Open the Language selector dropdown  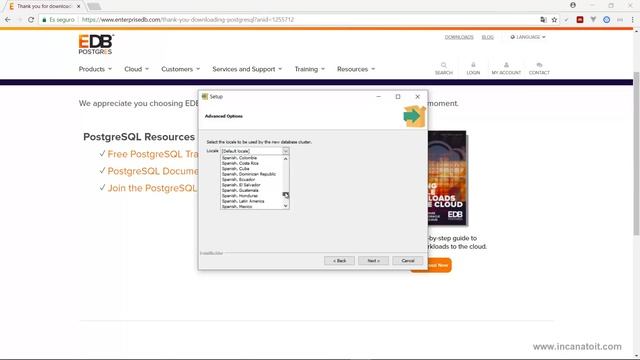[x=528, y=37]
